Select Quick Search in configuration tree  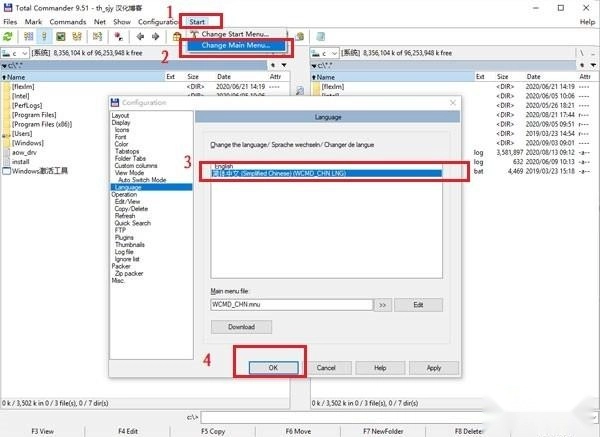pyautogui.click(x=133, y=223)
